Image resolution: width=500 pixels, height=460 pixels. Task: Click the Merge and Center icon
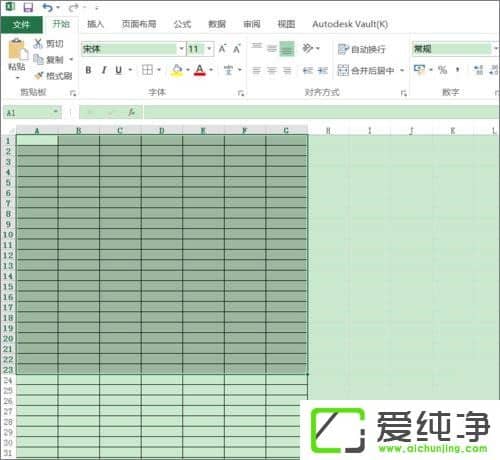(x=343, y=70)
